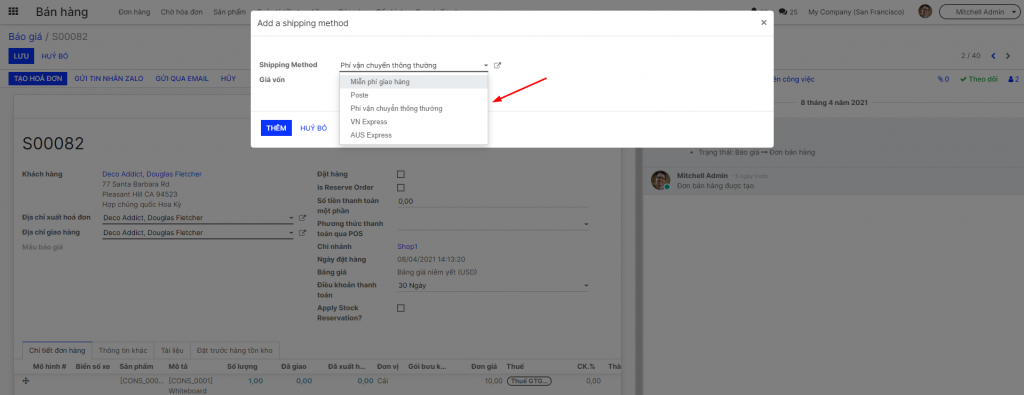This screenshot has width=1024, height=395.
Task: Click the TẠO HOÁ ĐƠN button
Action: pyautogui.click(x=38, y=78)
